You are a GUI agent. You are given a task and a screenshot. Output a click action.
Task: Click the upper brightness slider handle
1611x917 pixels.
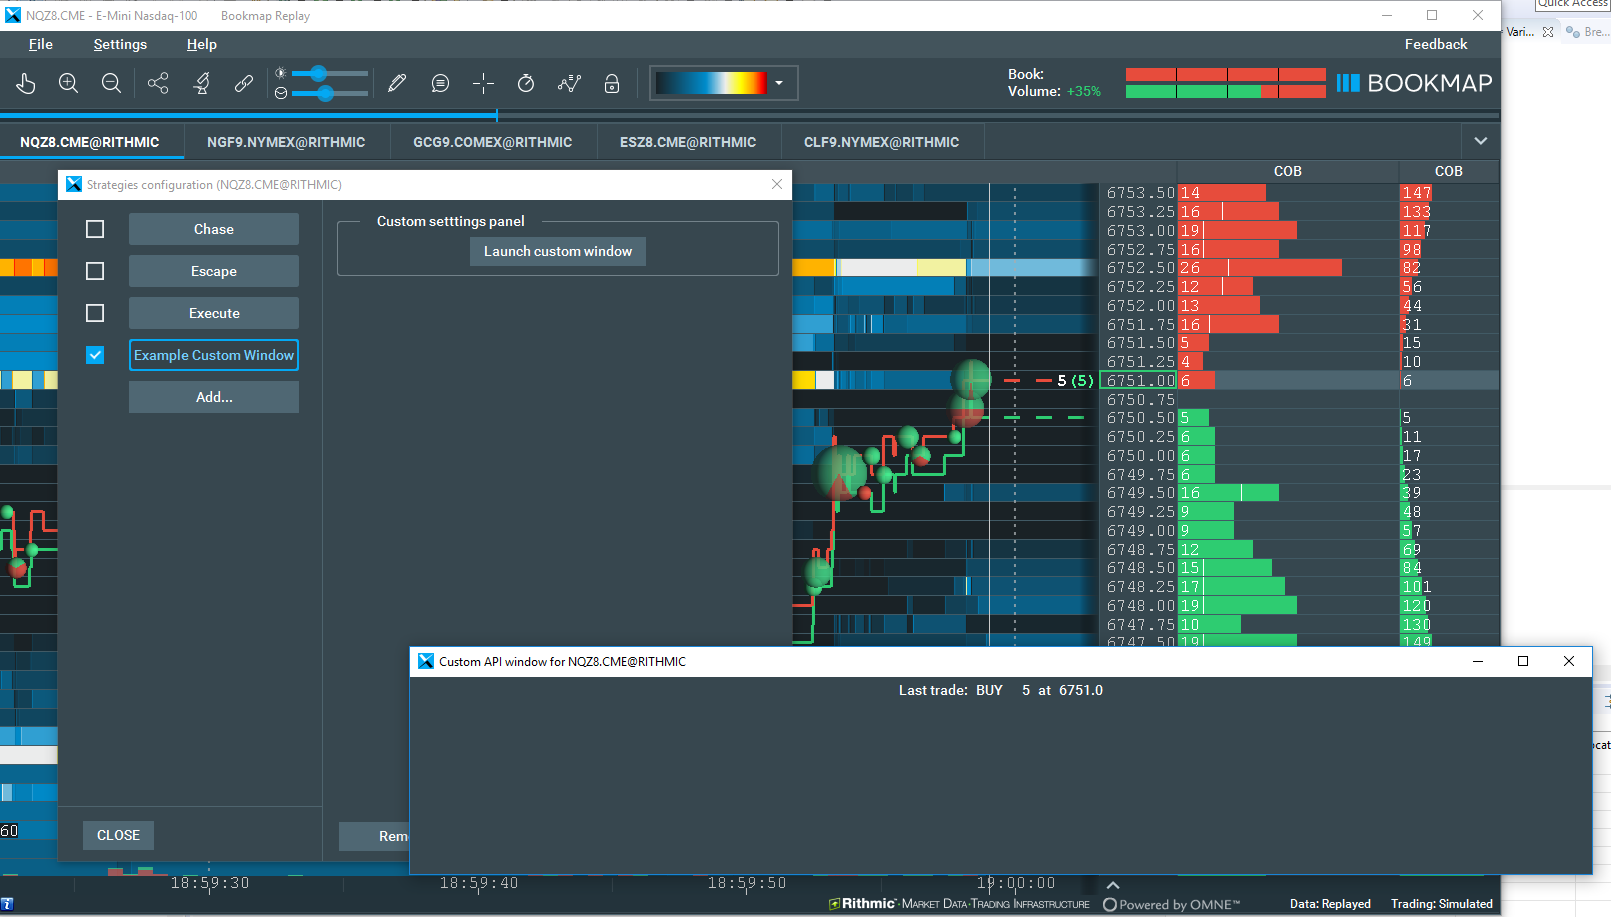[318, 73]
